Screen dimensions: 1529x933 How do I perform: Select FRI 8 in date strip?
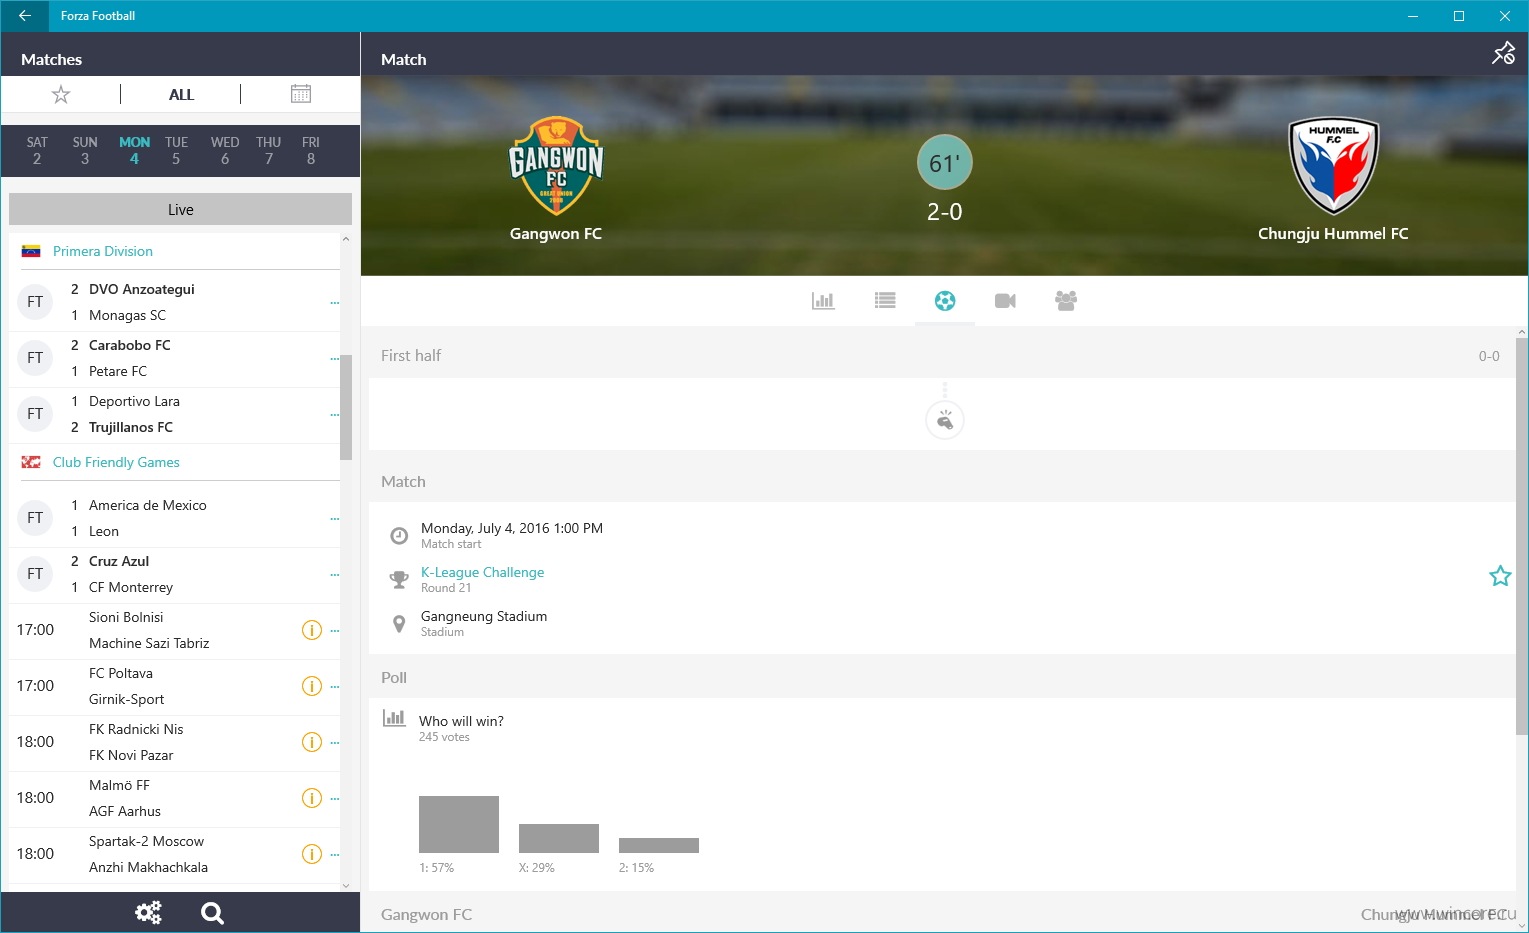[311, 150]
